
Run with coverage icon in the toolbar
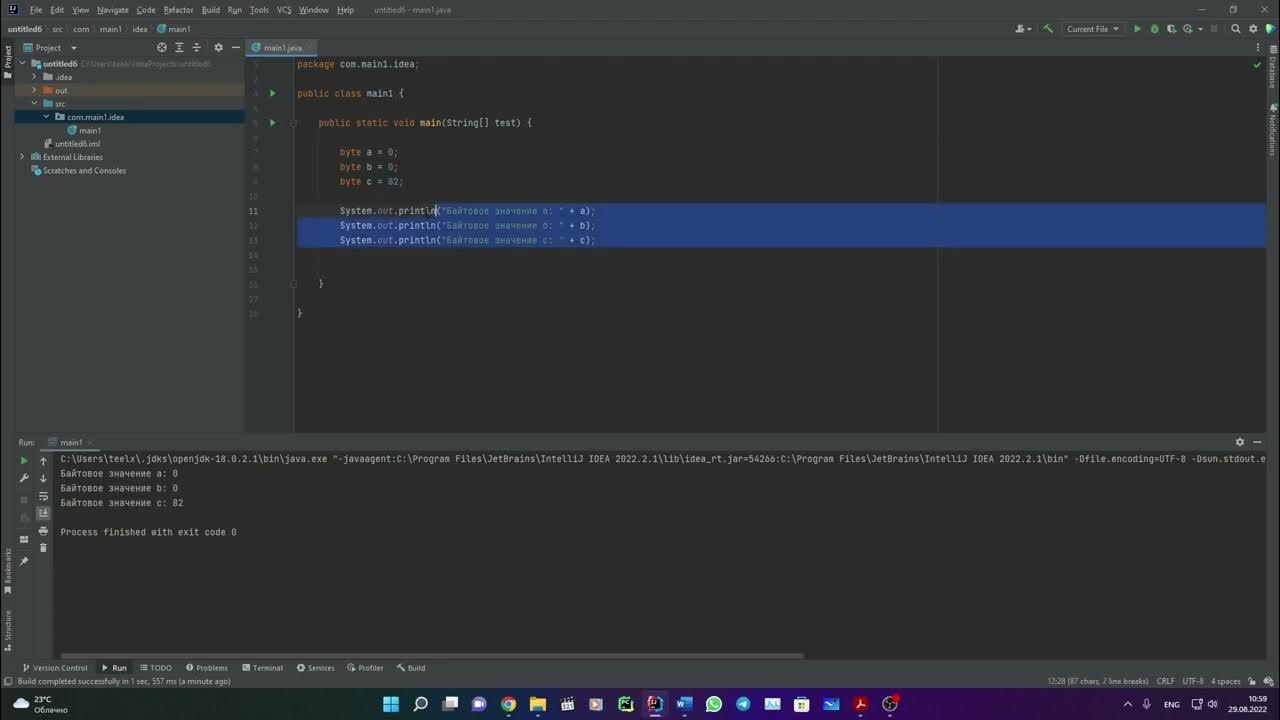[x=1171, y=29]
